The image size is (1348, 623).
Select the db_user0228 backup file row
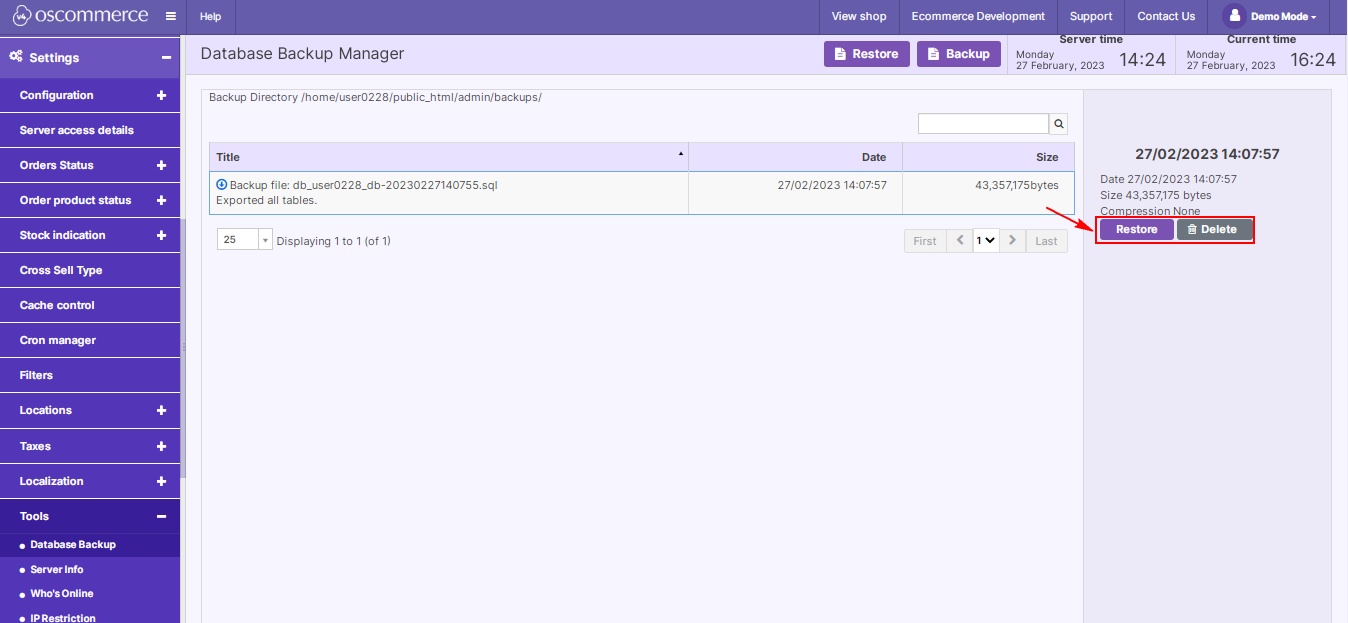pos(642,193)
